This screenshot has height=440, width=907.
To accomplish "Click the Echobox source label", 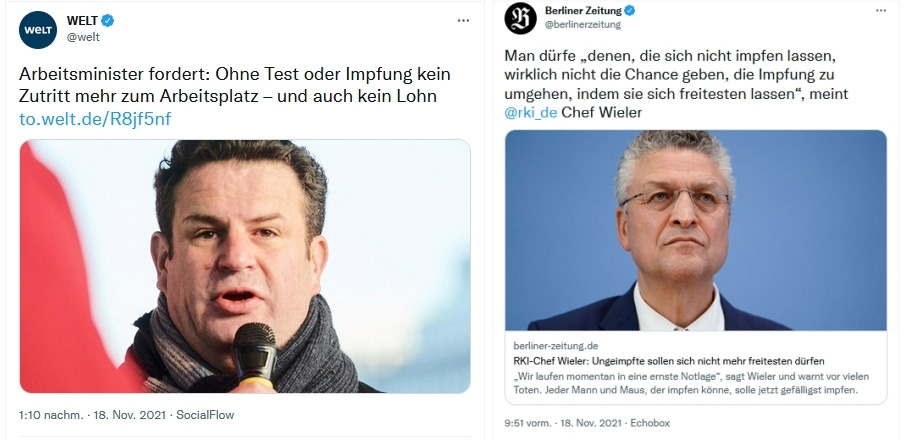I will [x=650, y=423].
